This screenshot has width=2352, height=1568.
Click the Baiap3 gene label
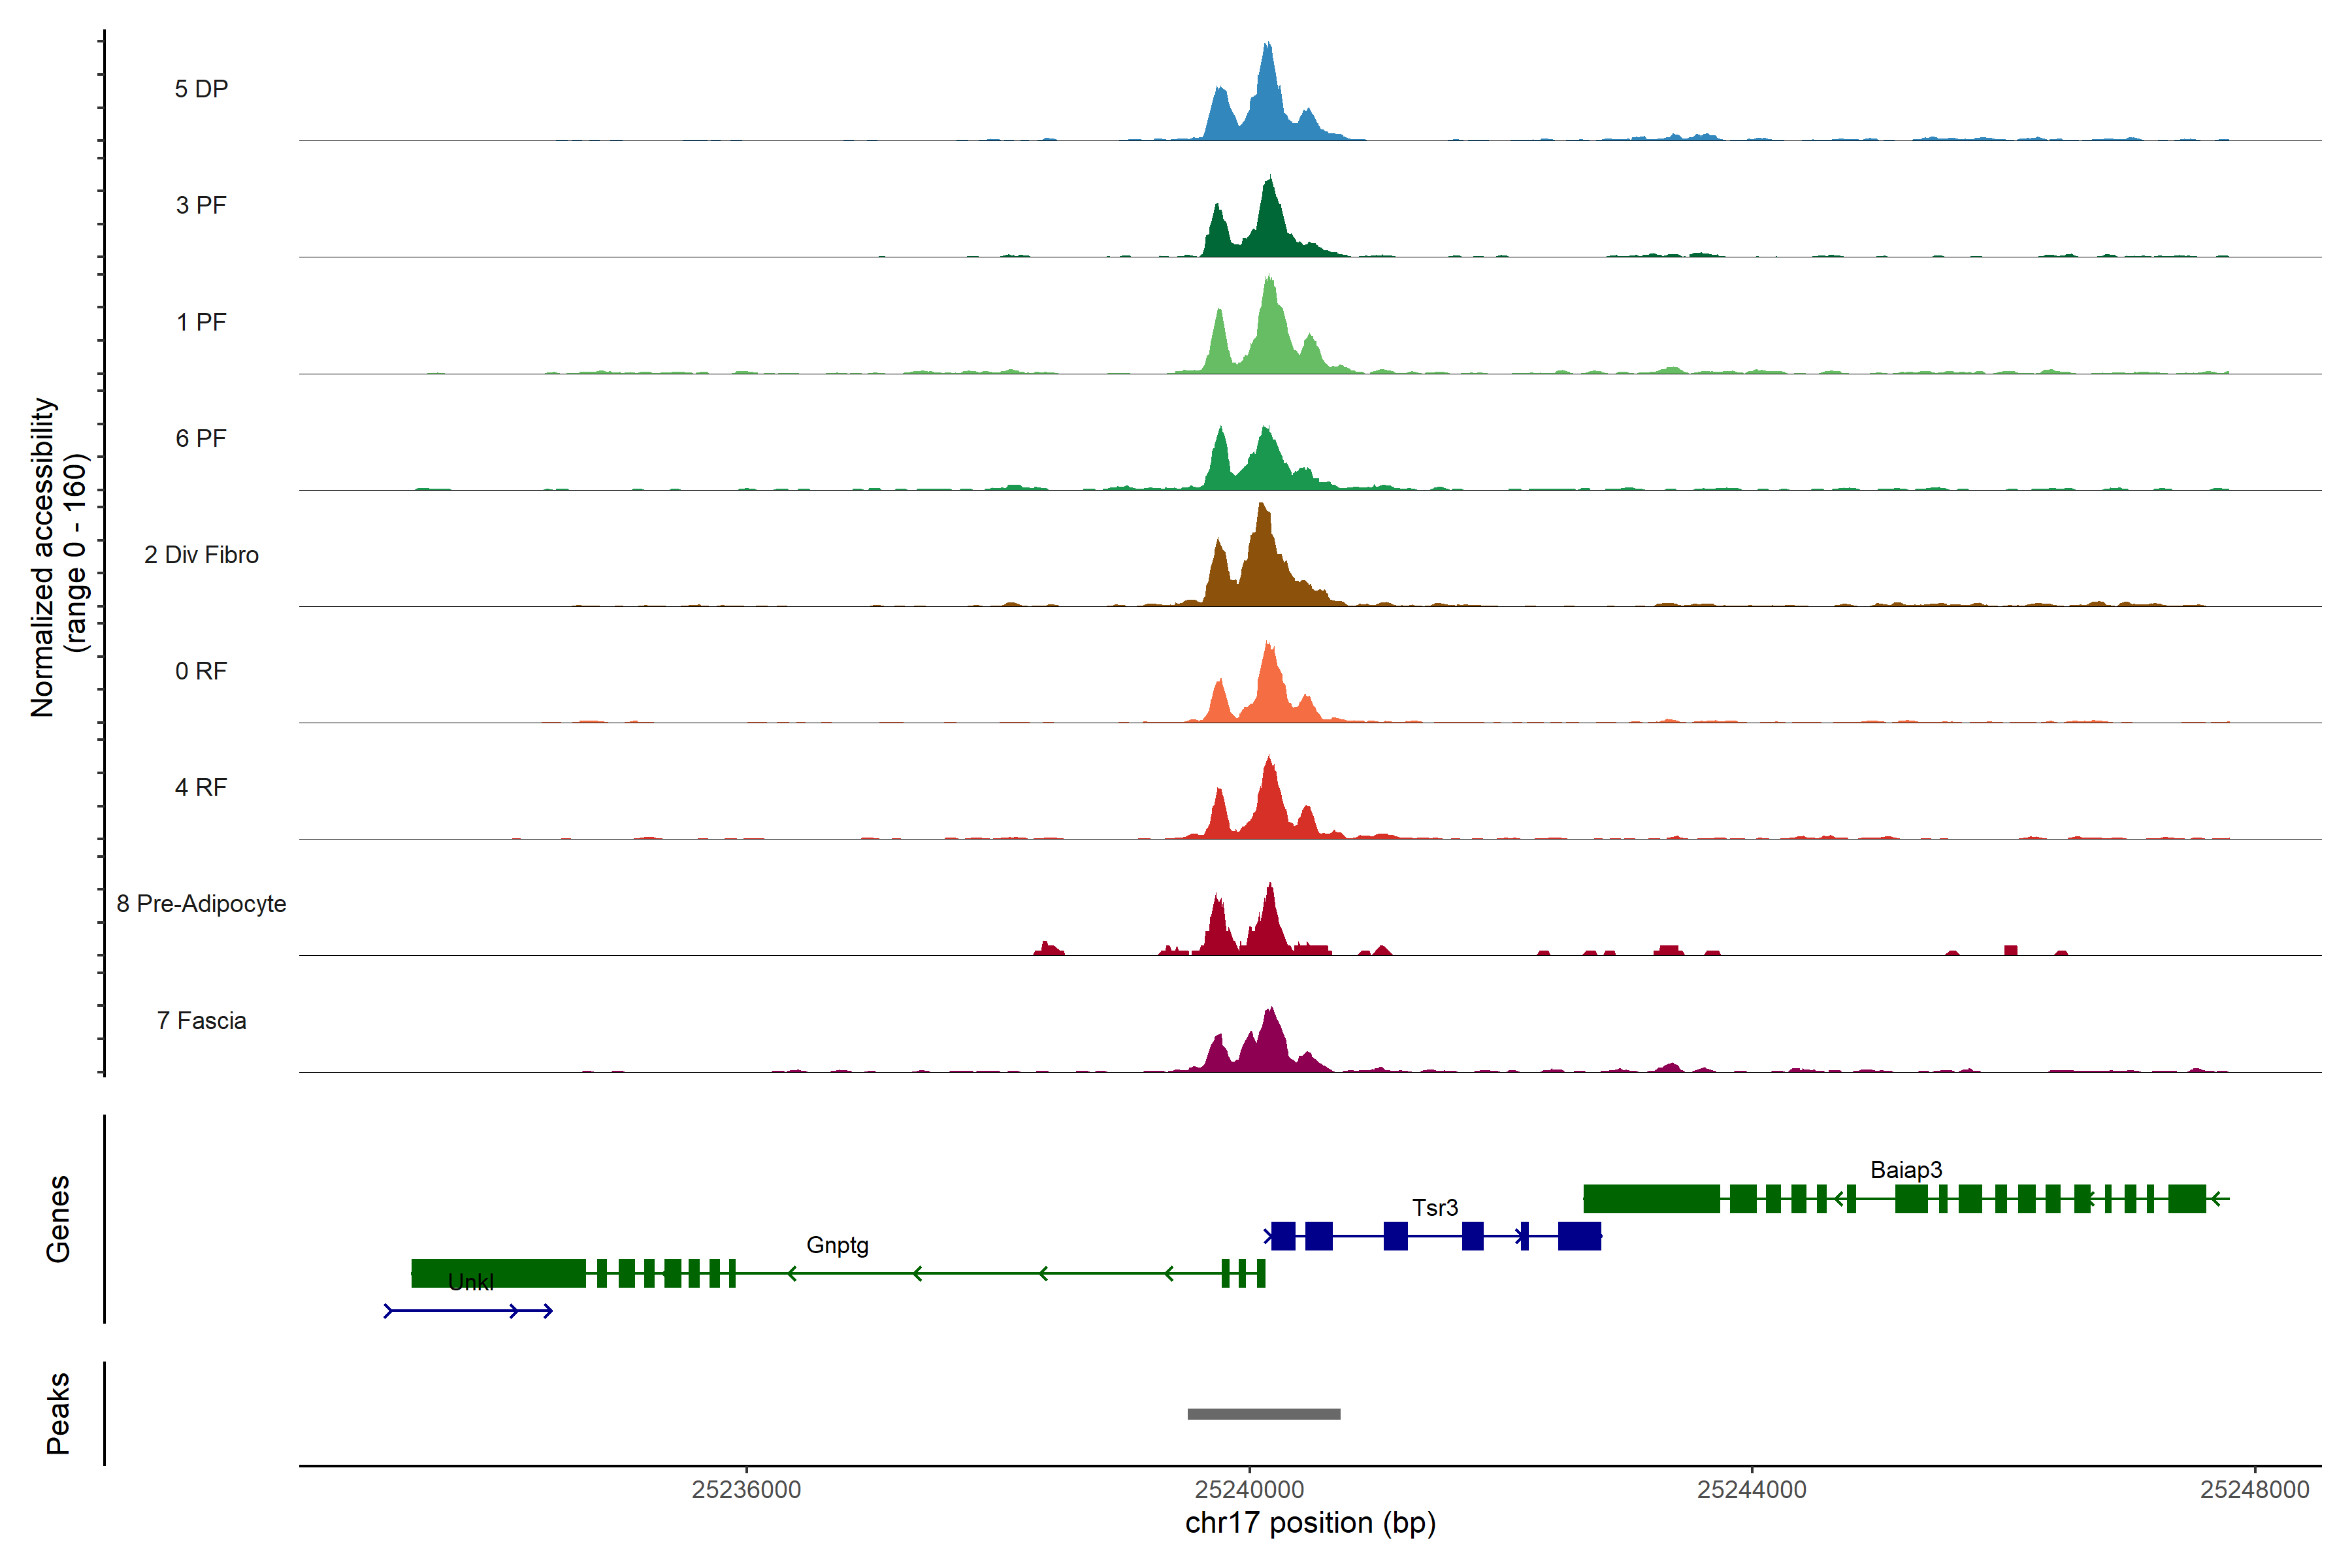(1906, 1170)
